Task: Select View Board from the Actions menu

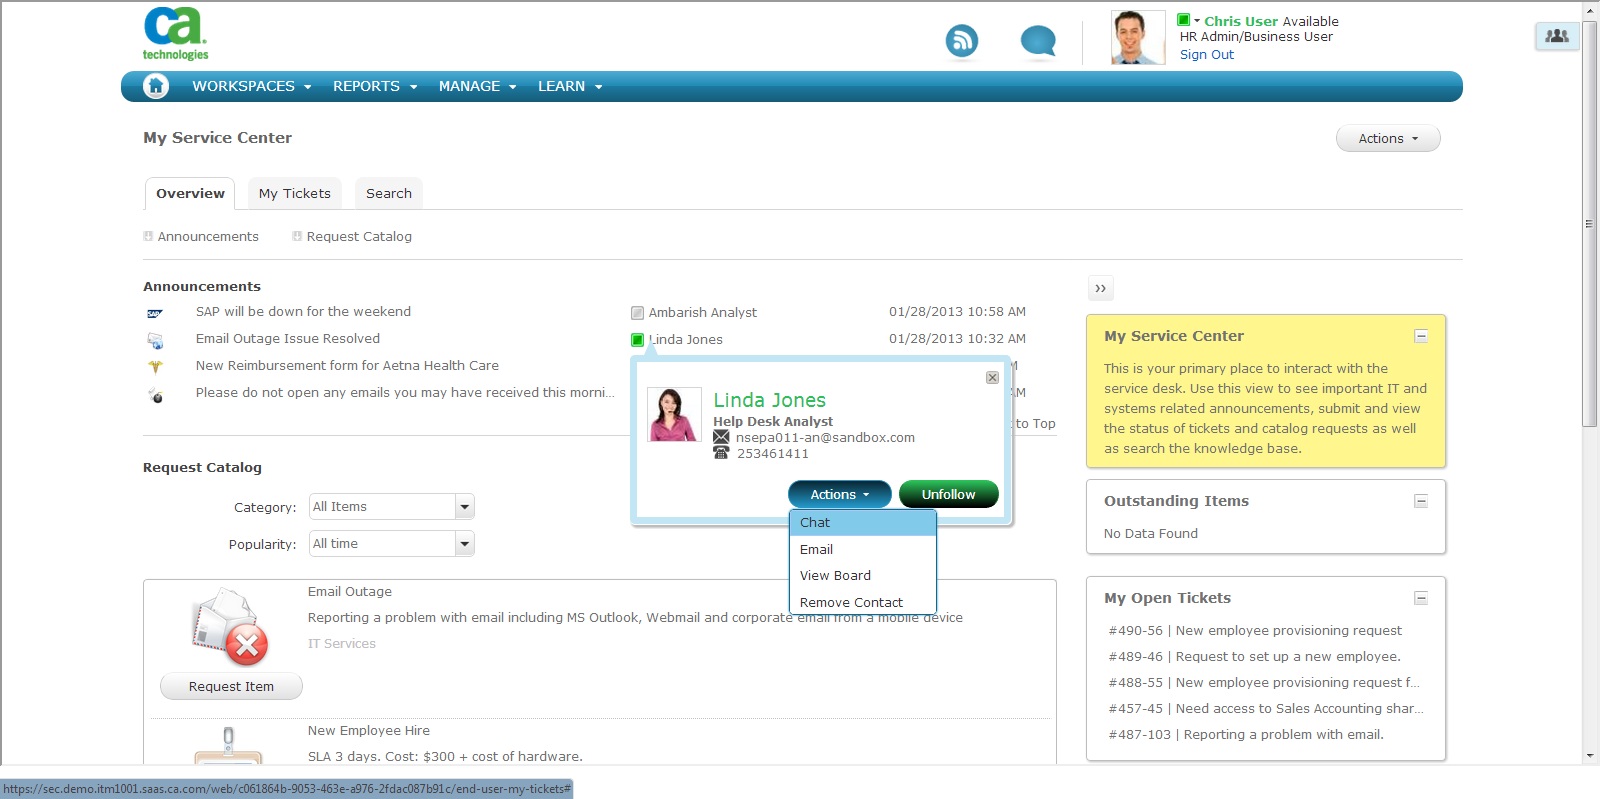Action: 863,576
